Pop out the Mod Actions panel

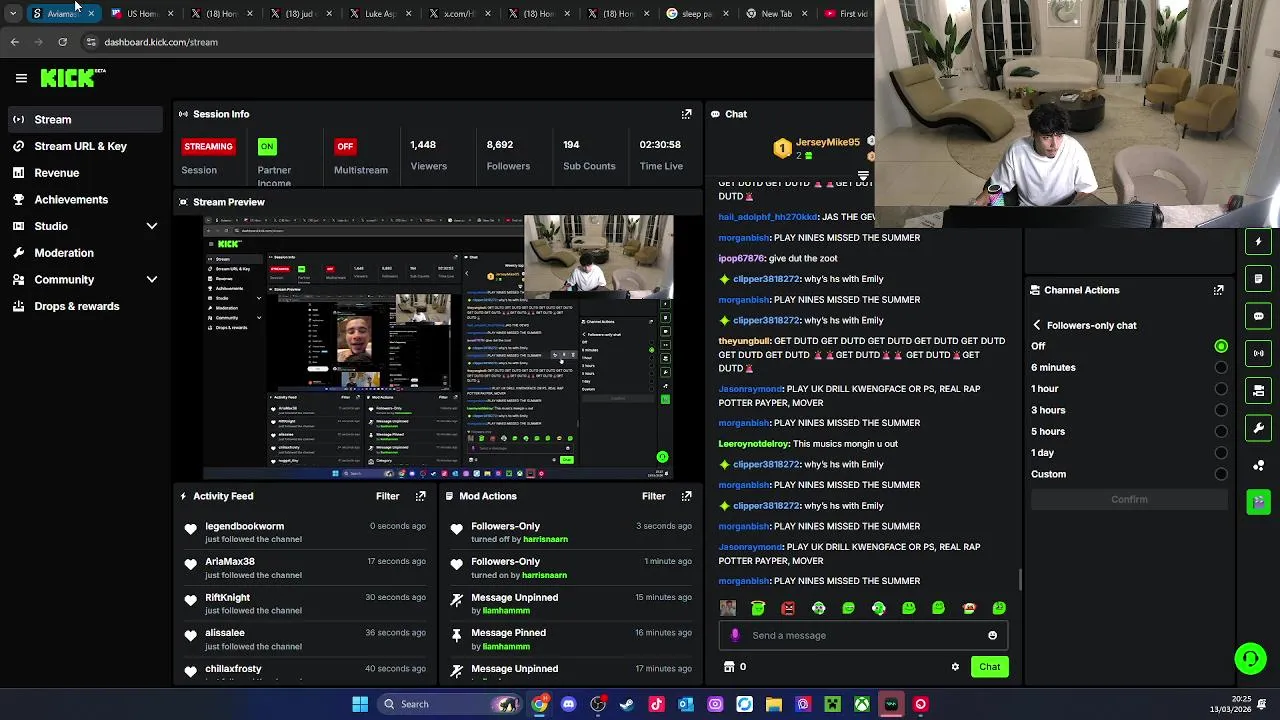[x=686, y=496]
